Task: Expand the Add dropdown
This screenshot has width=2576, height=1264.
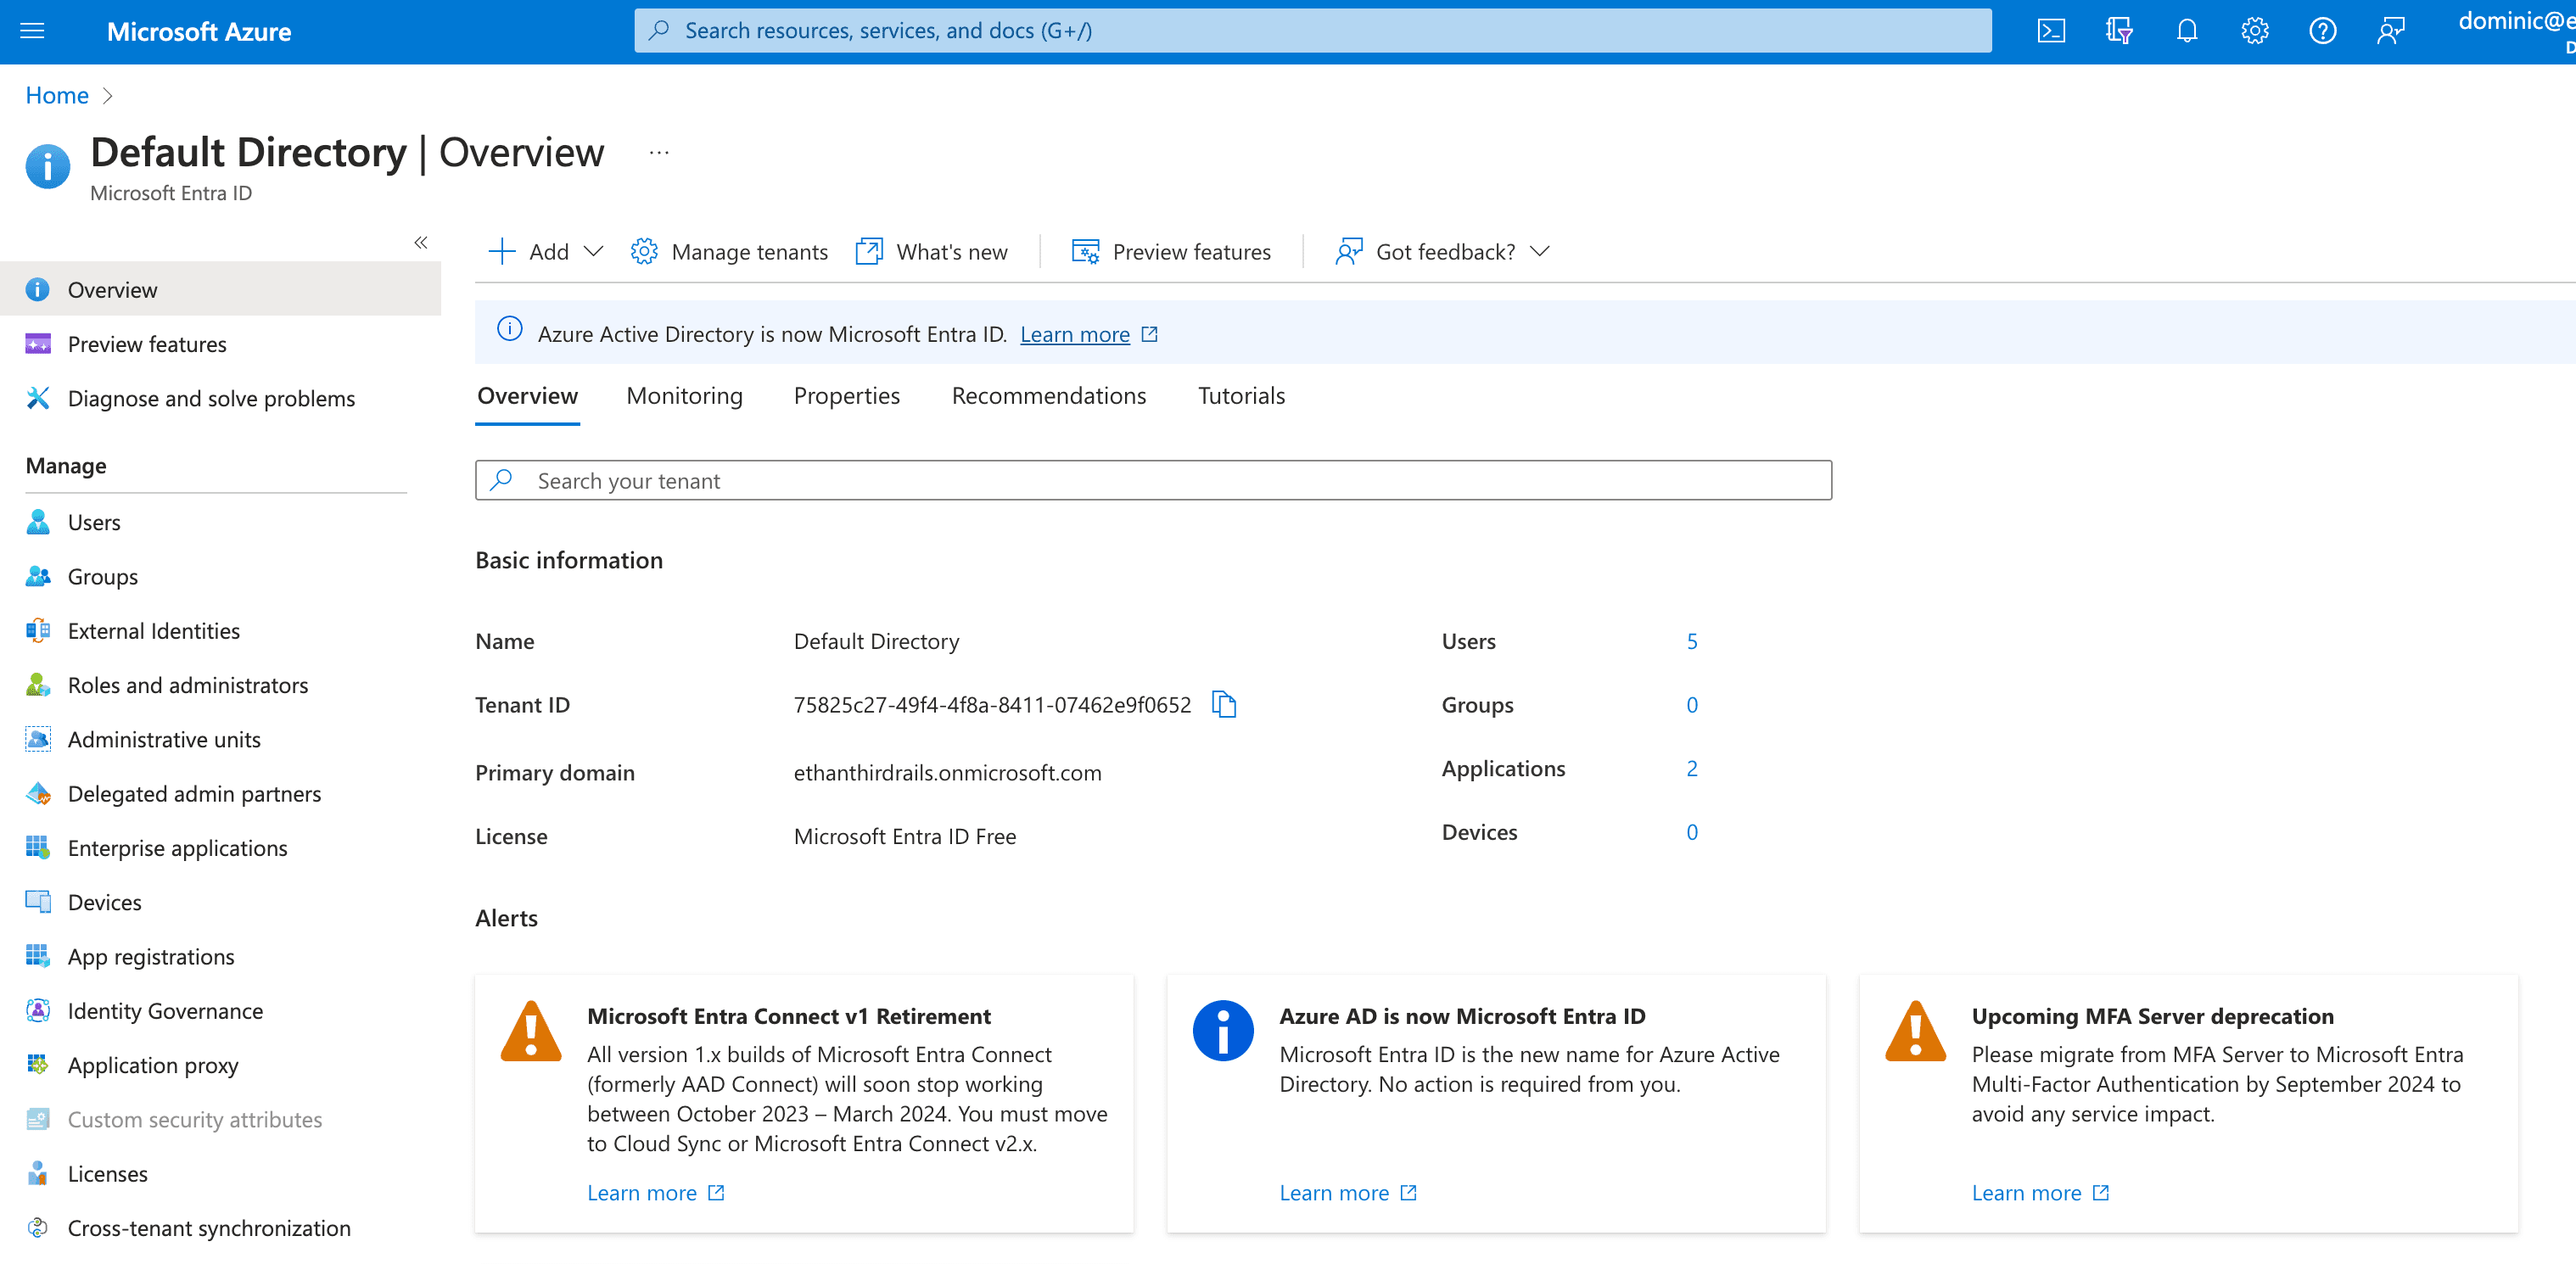Action: (x=546, y=251)
